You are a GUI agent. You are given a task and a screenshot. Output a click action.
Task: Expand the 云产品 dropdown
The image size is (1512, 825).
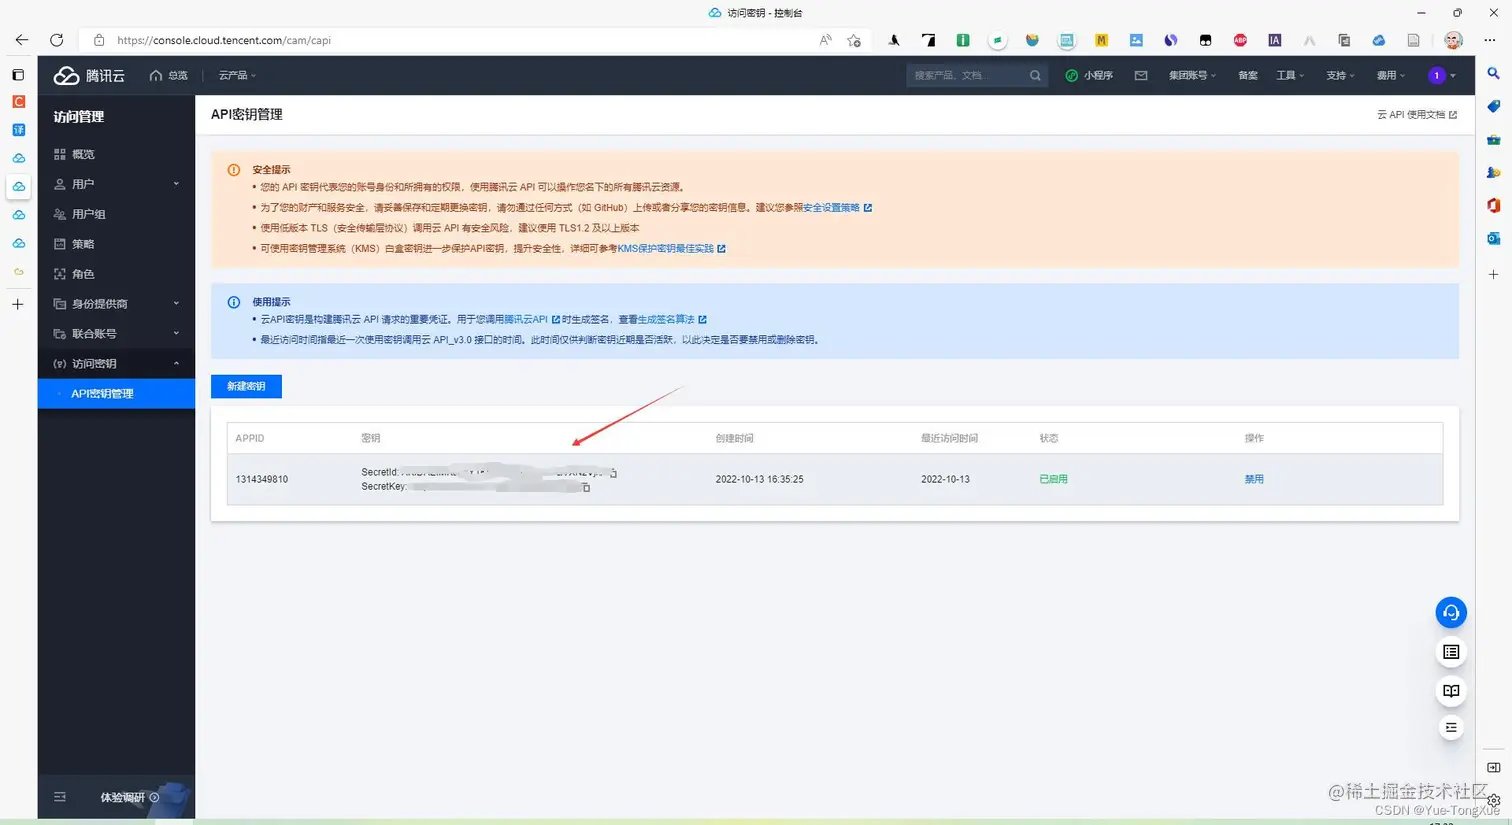pyautogui.click(x=237, y=76)
